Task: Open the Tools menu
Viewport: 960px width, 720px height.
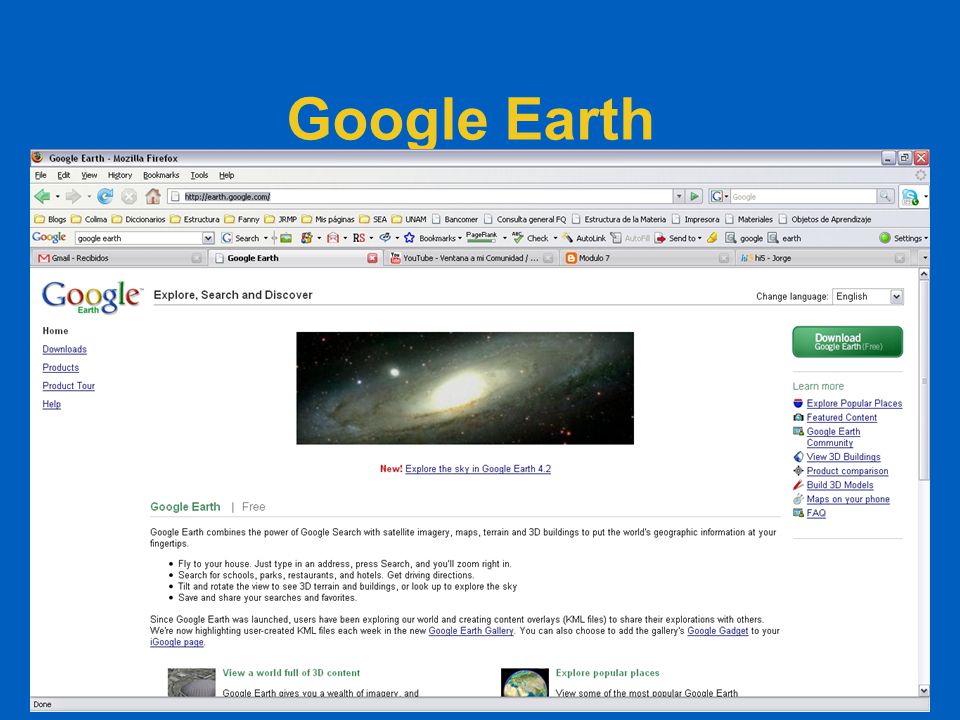Action: pos(199,175)
